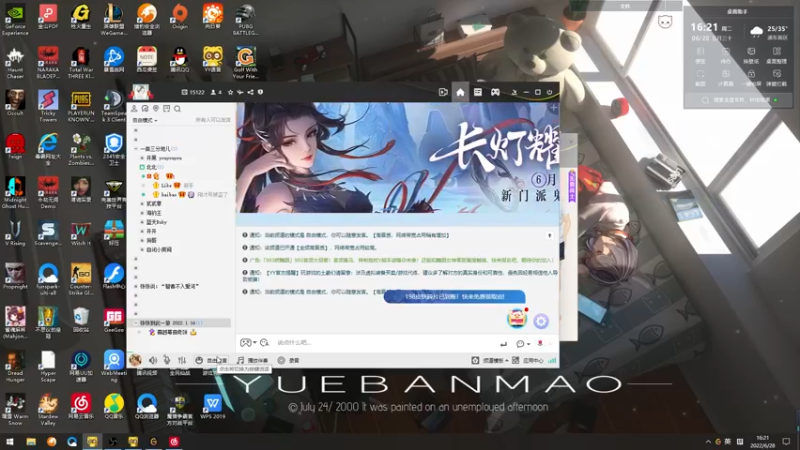The height and width of the screenshot is (450, 800).
Task: Expand the 蓝天Baby sub-channel
Action: pyautogui.click(x=142, y=222)
